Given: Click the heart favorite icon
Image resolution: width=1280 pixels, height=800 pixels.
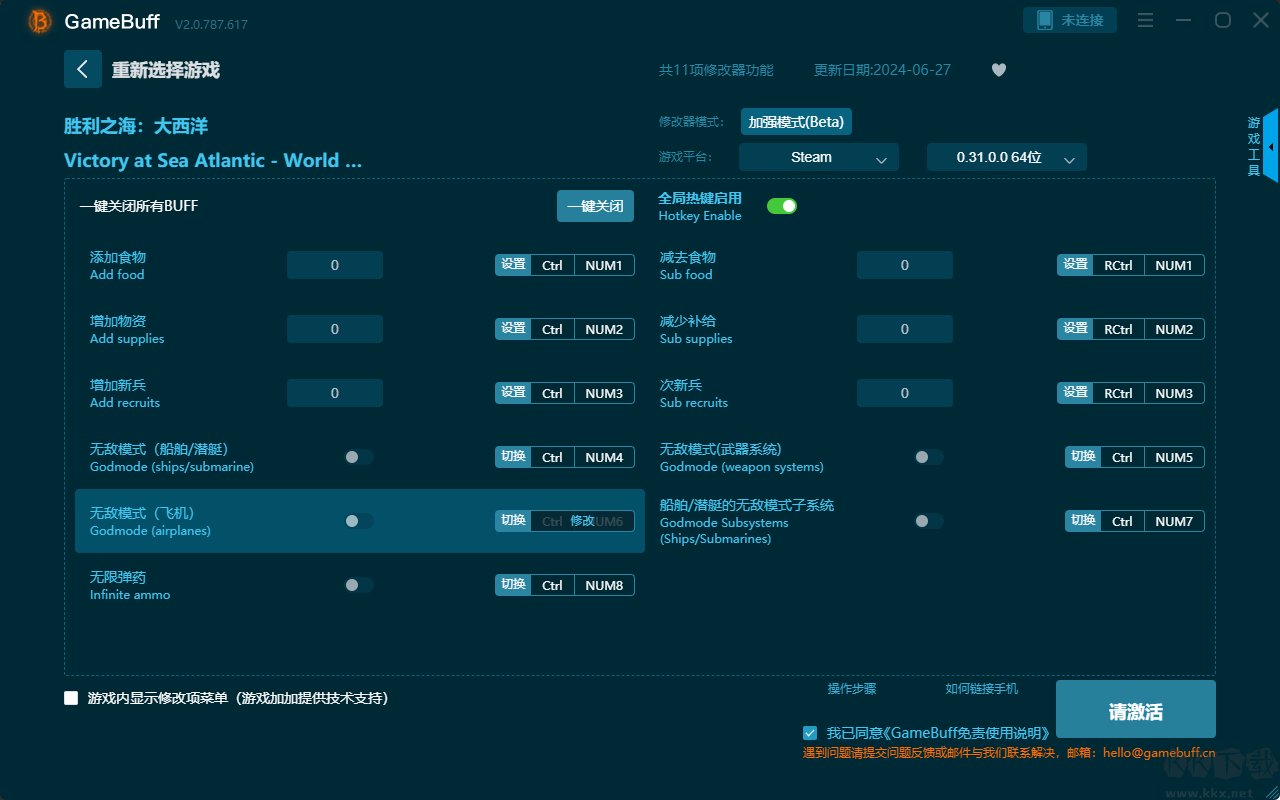Looking at the screenshot, I should 998,70.
